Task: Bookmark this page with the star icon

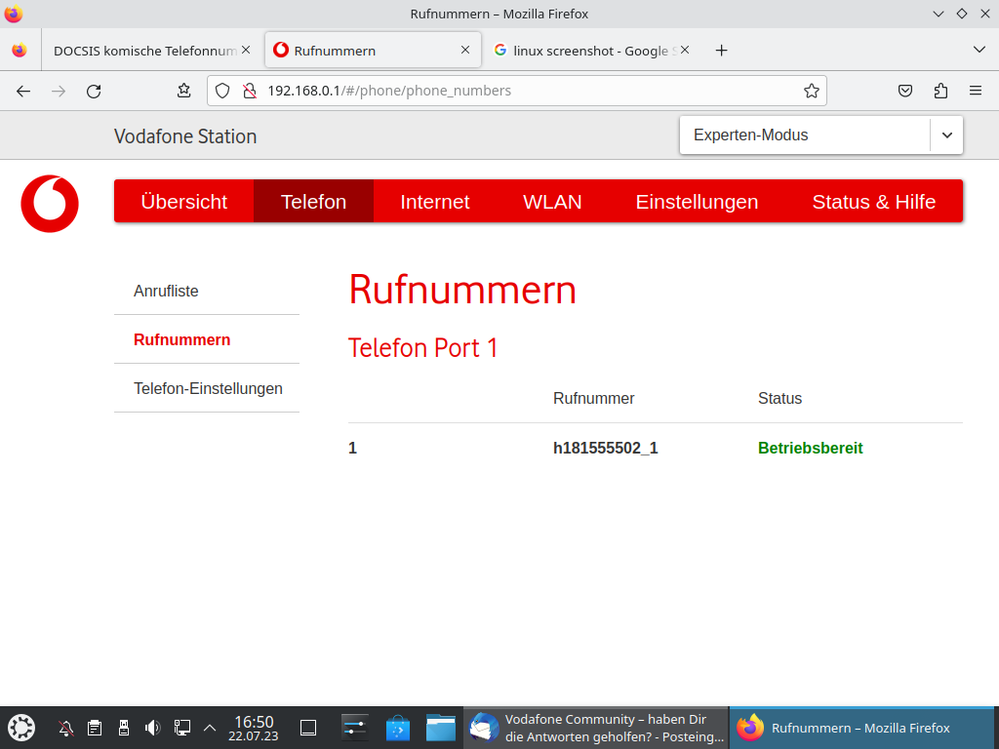Action: coord(811,91)
